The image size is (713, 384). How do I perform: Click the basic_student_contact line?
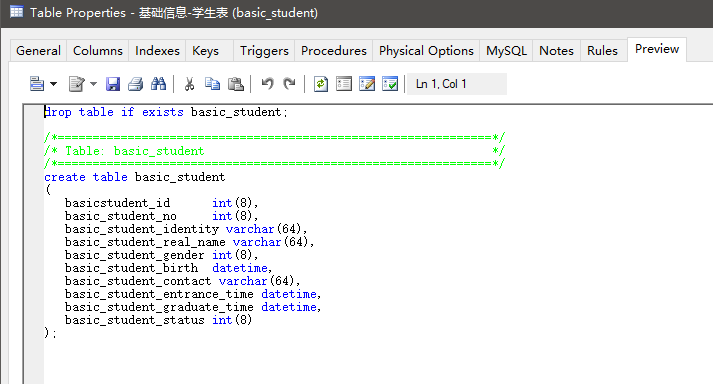[x=182, y=281]
